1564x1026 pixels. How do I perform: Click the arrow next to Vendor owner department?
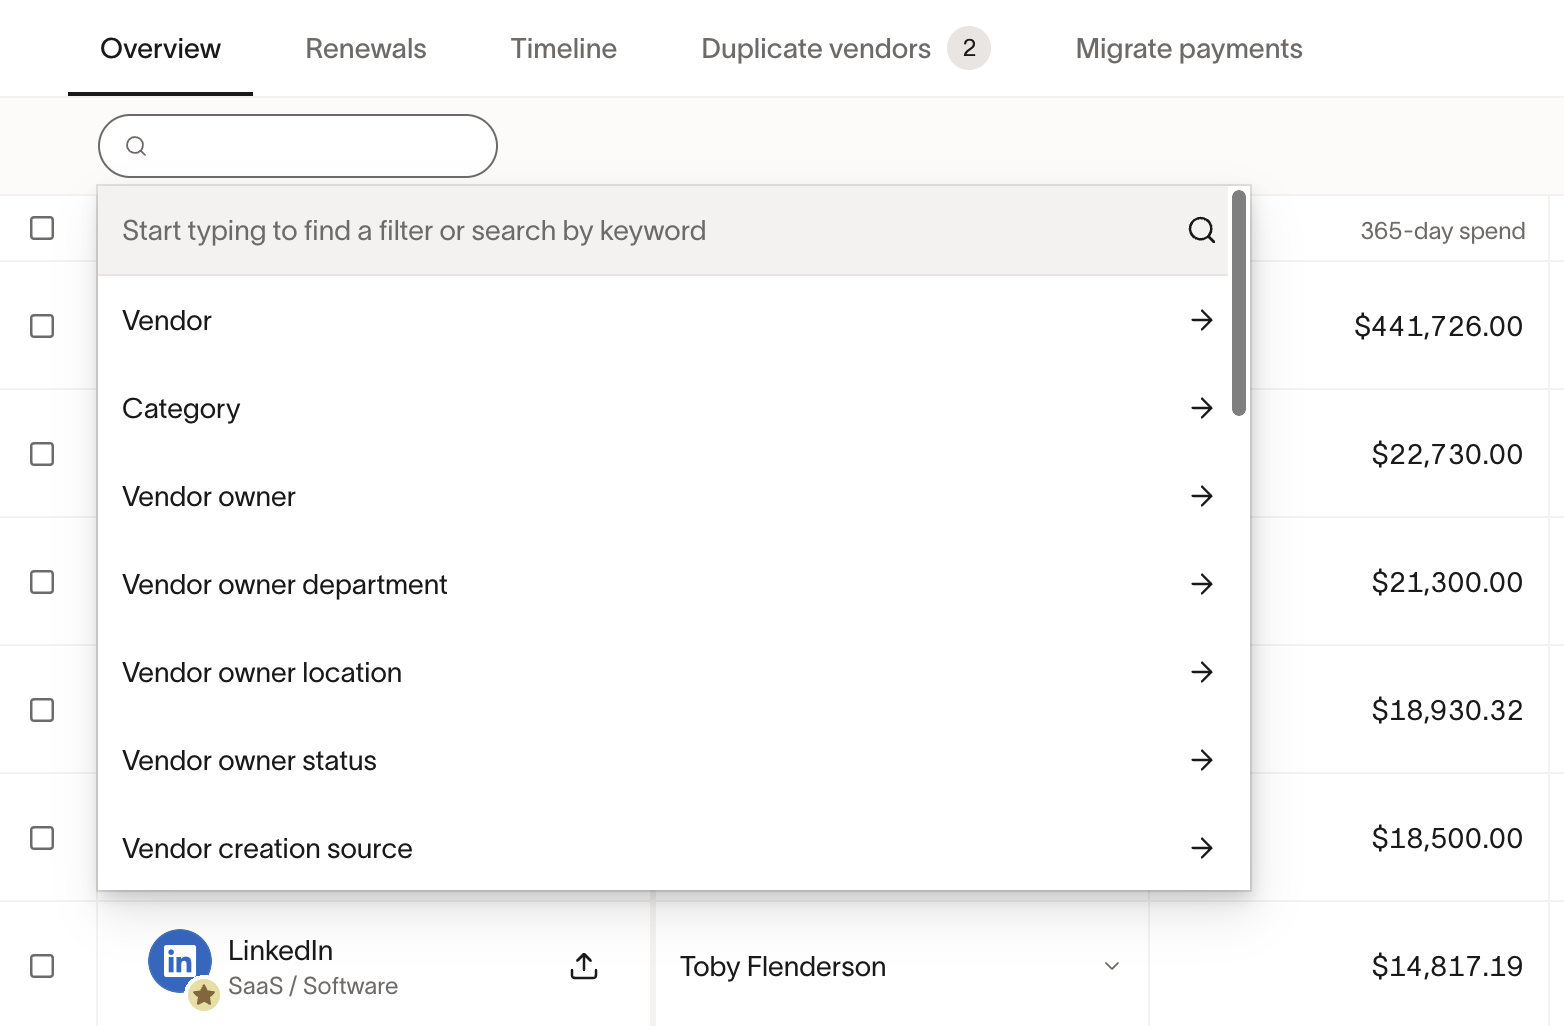point(1202,584)
